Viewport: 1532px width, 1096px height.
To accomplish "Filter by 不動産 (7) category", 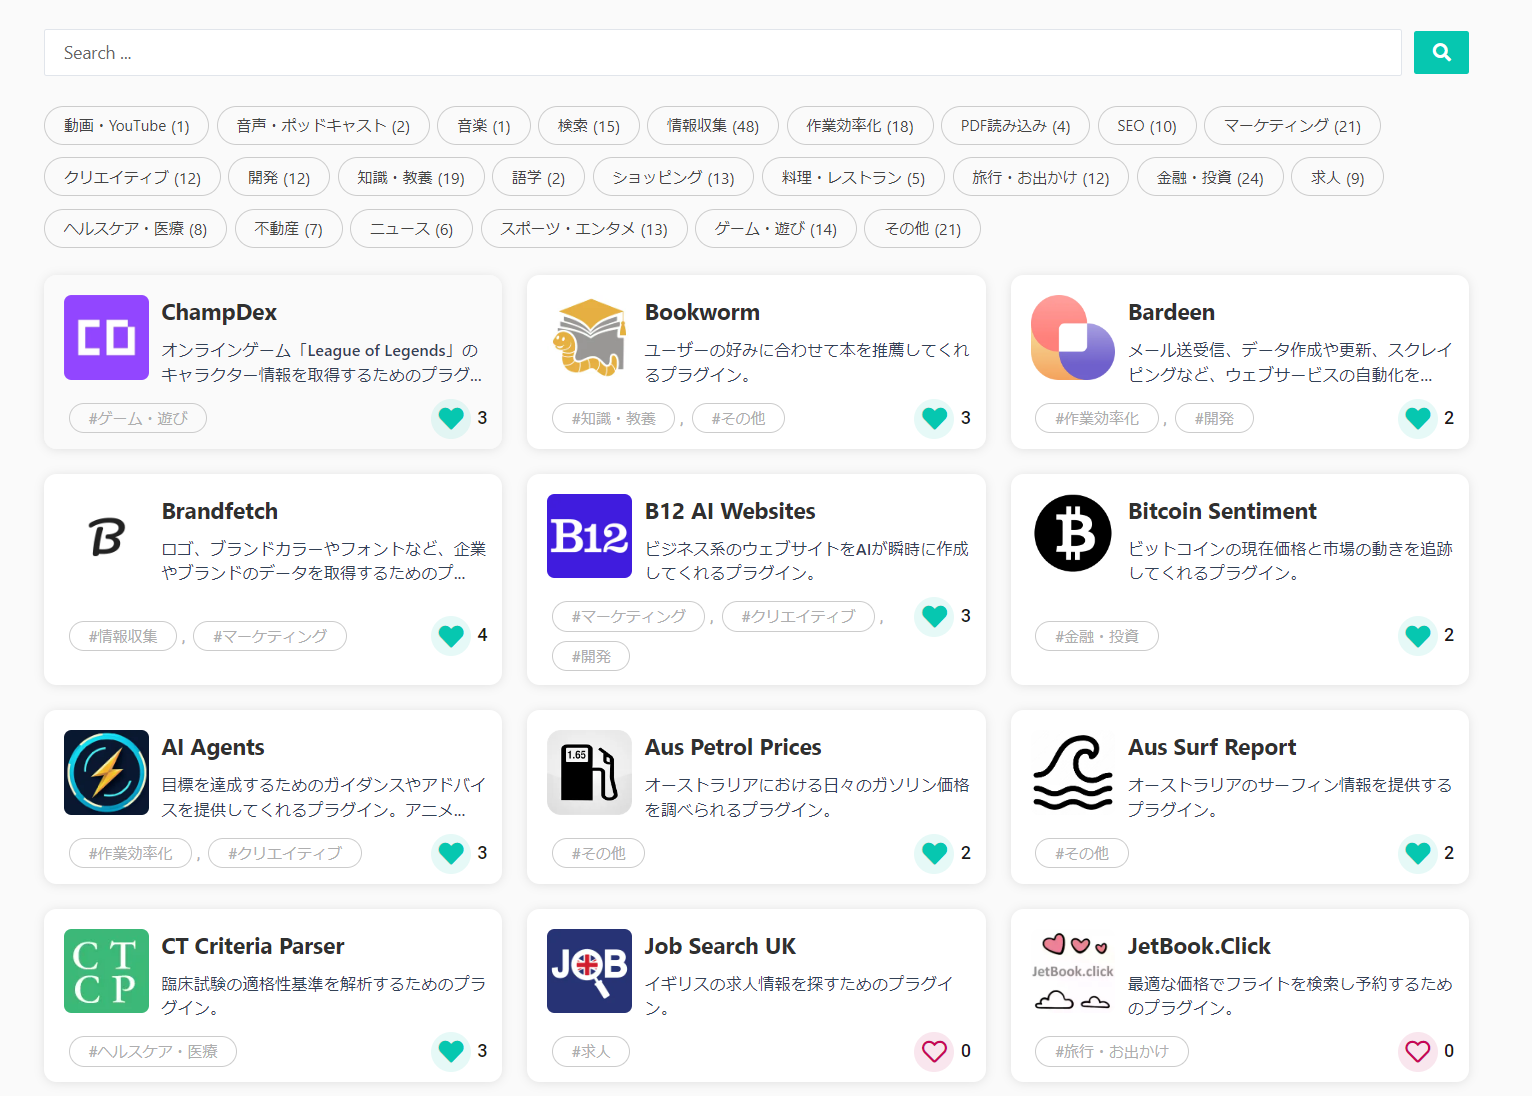I will [x=288, y=229].
